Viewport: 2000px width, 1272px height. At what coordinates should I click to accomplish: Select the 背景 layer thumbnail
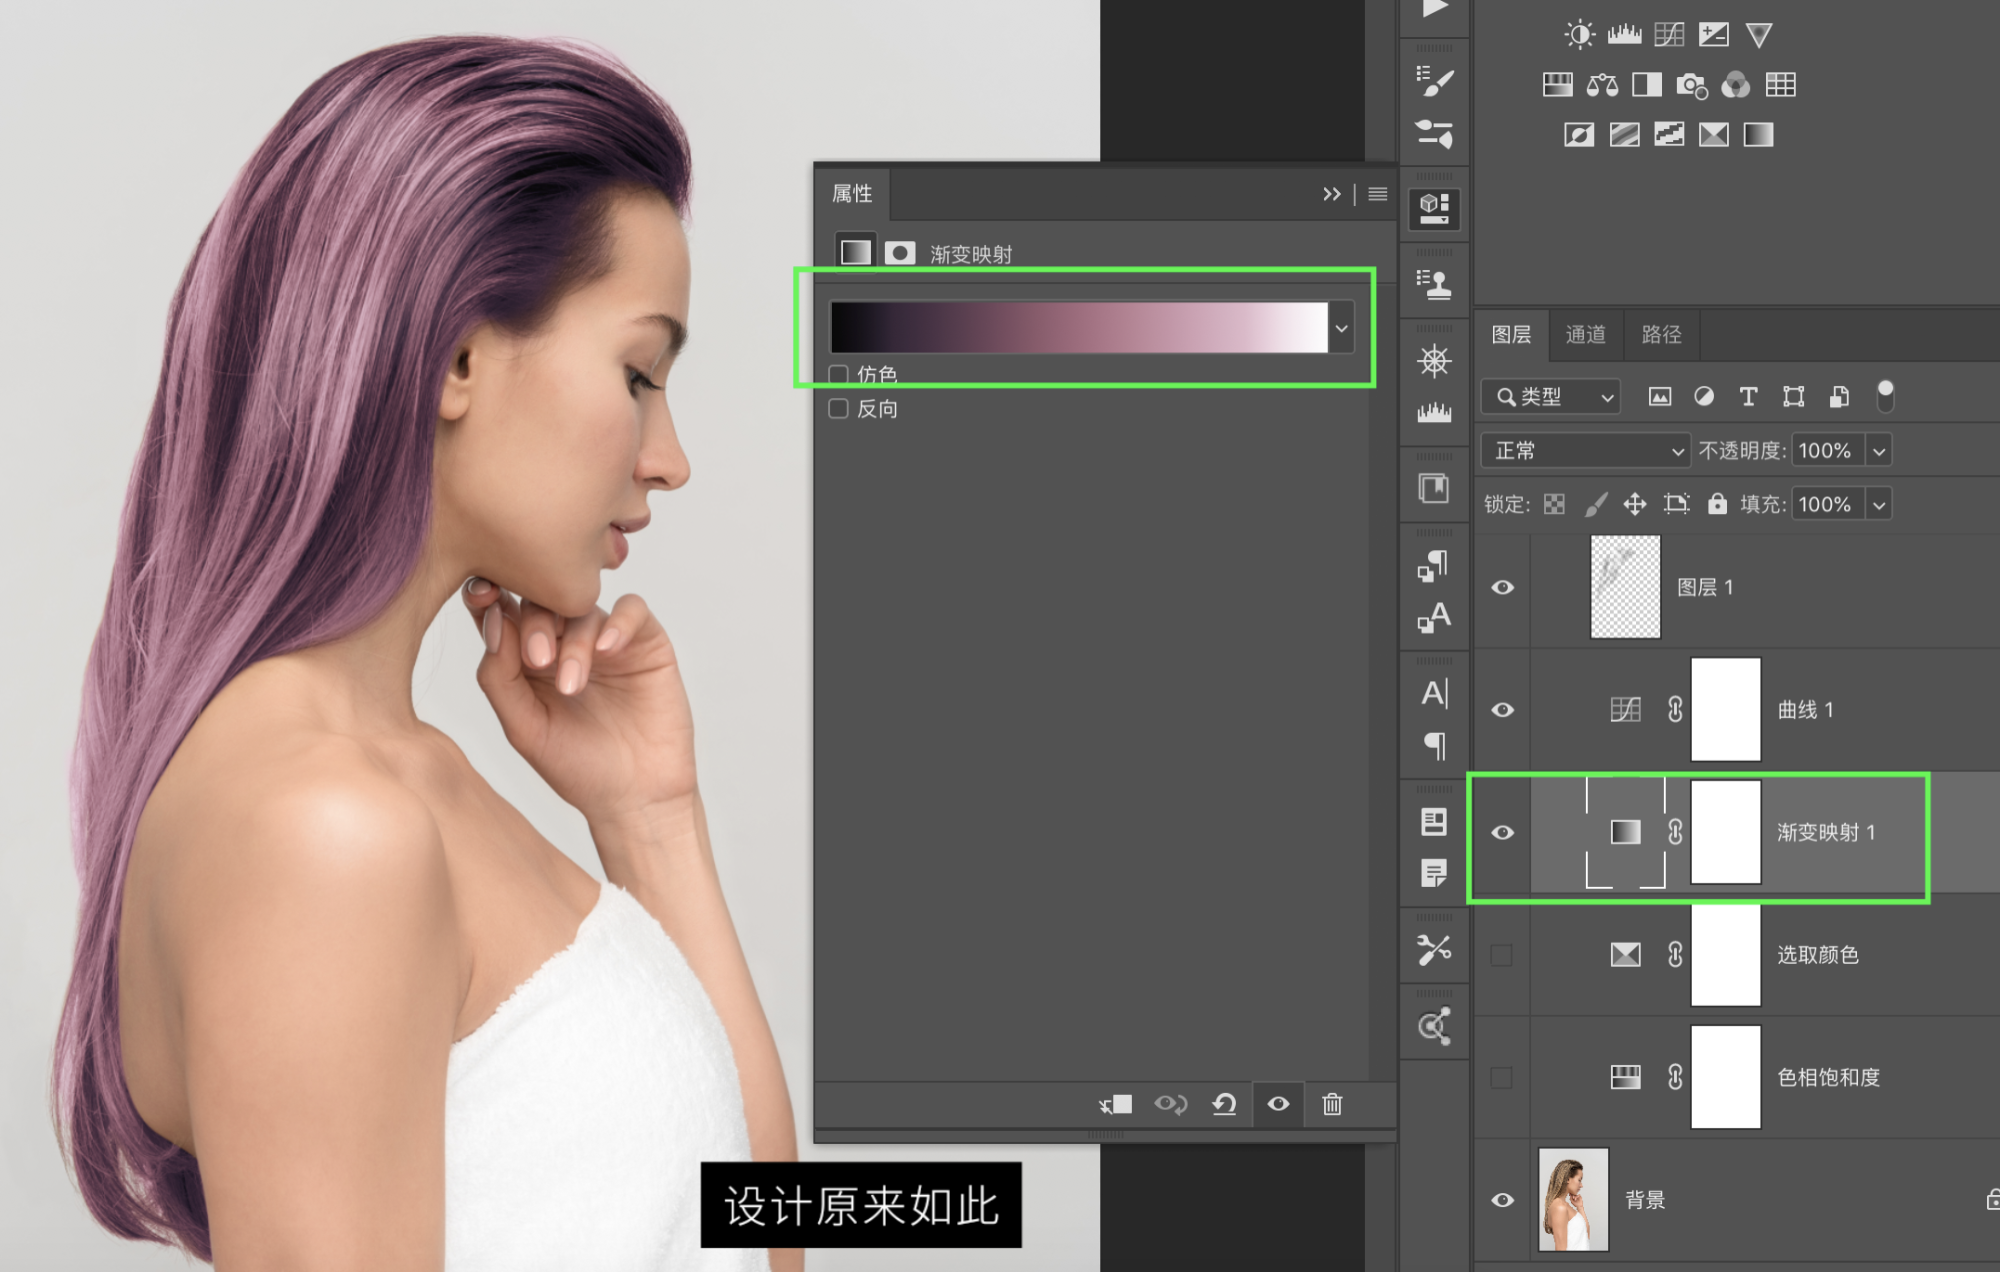tap(1573, 1199)
